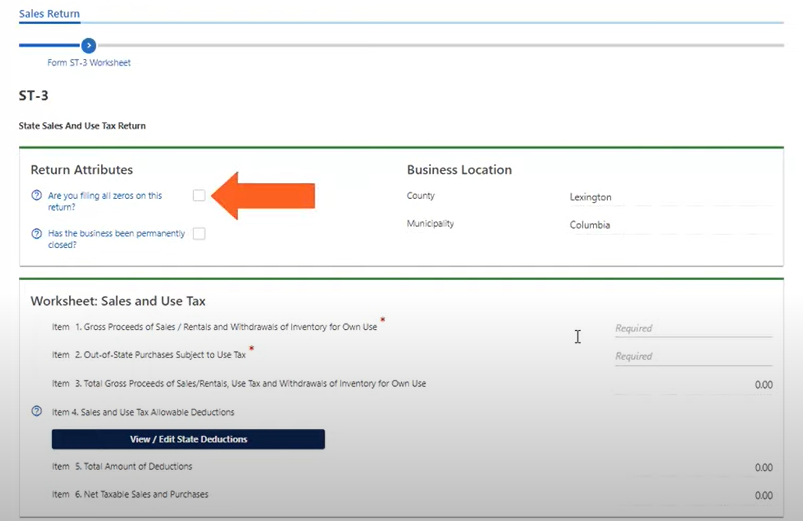Open help icon next to Item 4 deductions

click(x=36, y=411)
